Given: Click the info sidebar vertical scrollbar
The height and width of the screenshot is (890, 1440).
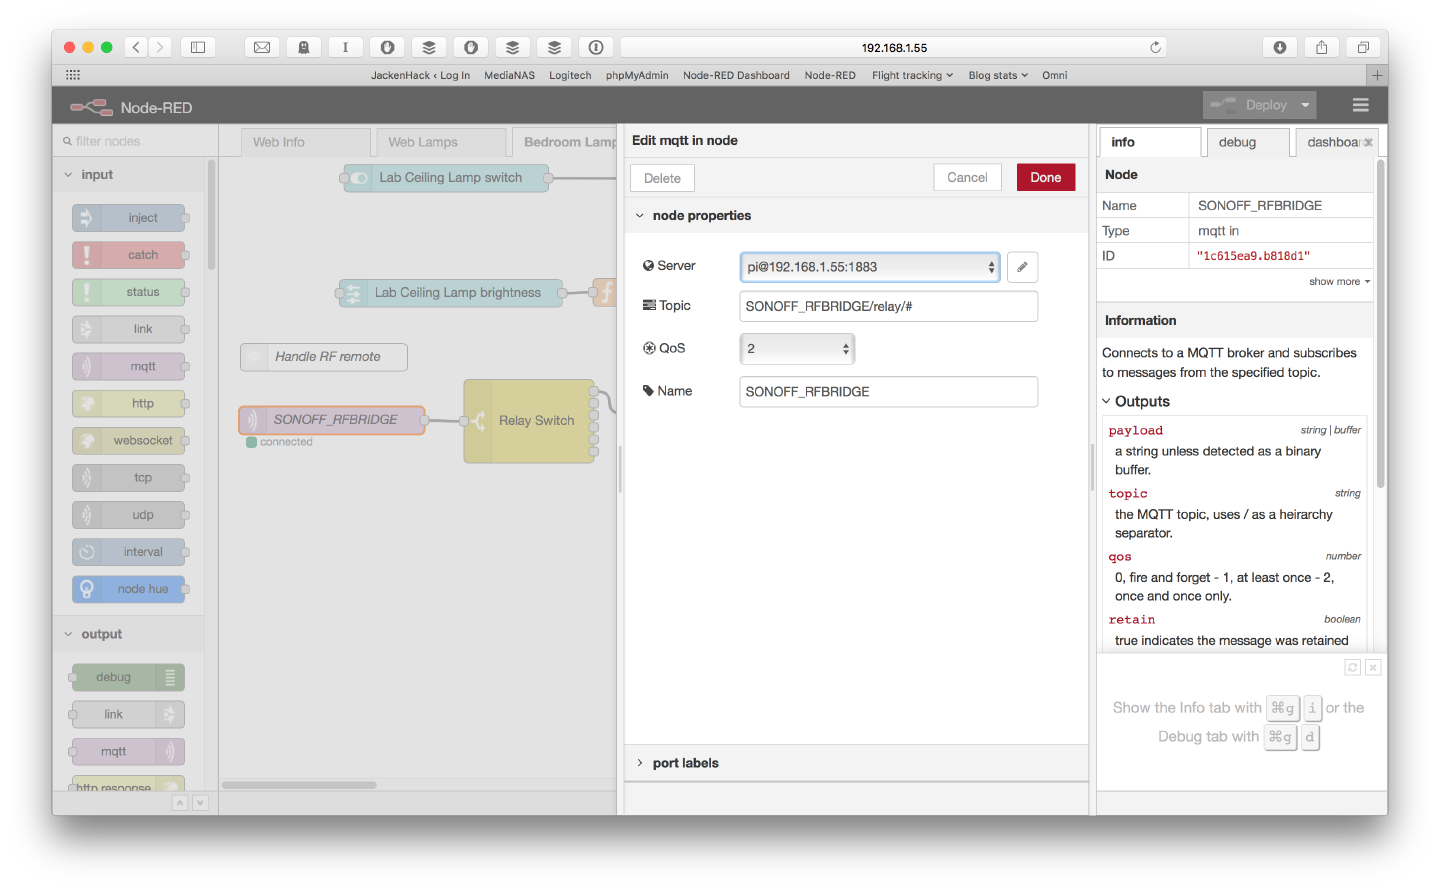Looking at the screenshot, I should (1381, 323).
